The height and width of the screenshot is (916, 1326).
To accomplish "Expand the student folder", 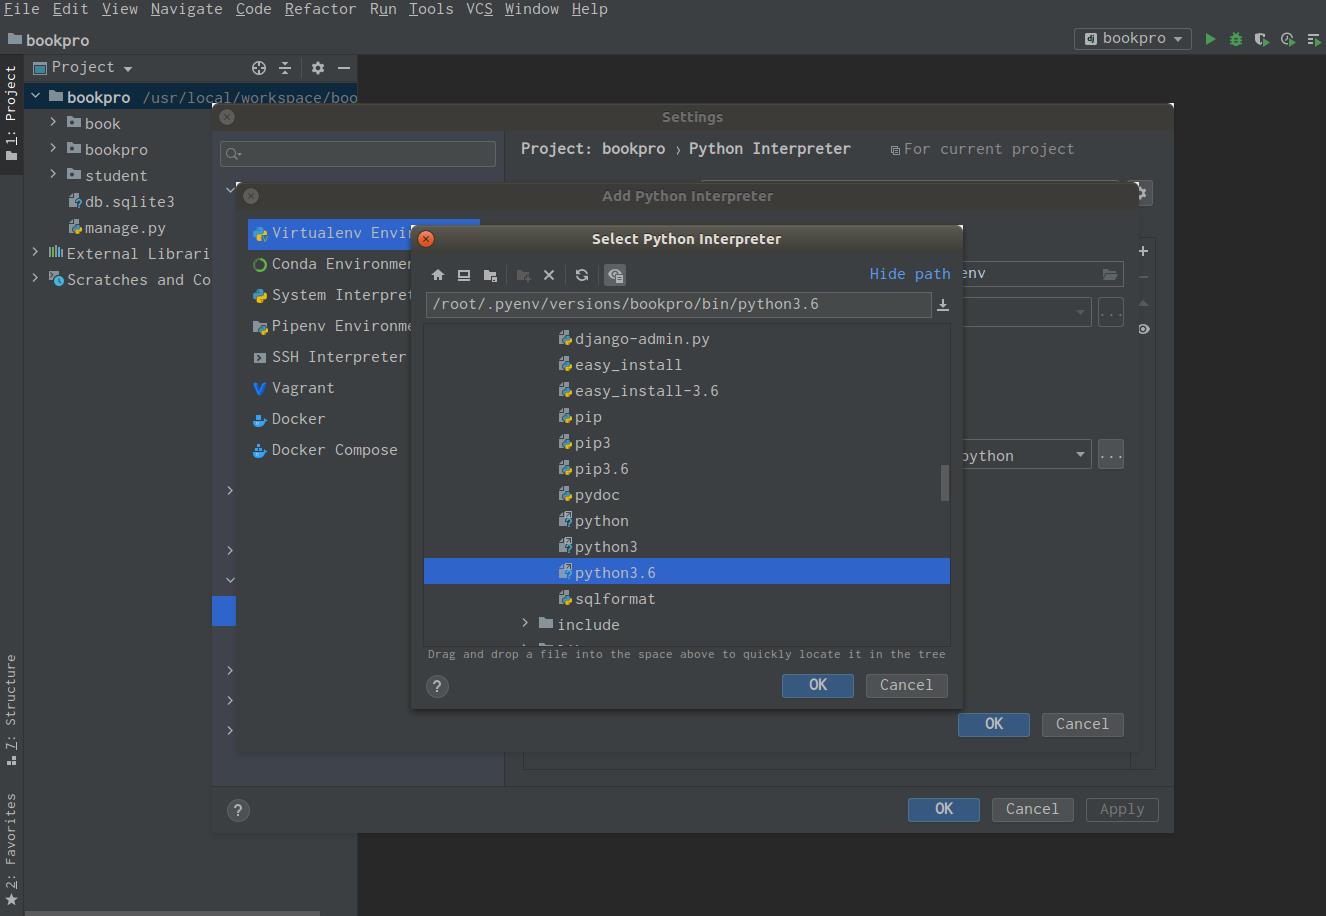I will [x=54, y=174].
